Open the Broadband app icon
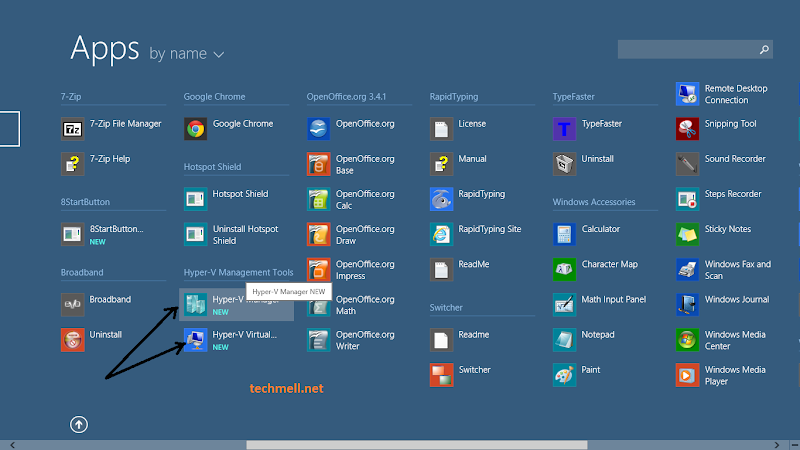Image resolution: width=800 pixels, height=450 pixels. pyautogui.click(x=72, y=305)
